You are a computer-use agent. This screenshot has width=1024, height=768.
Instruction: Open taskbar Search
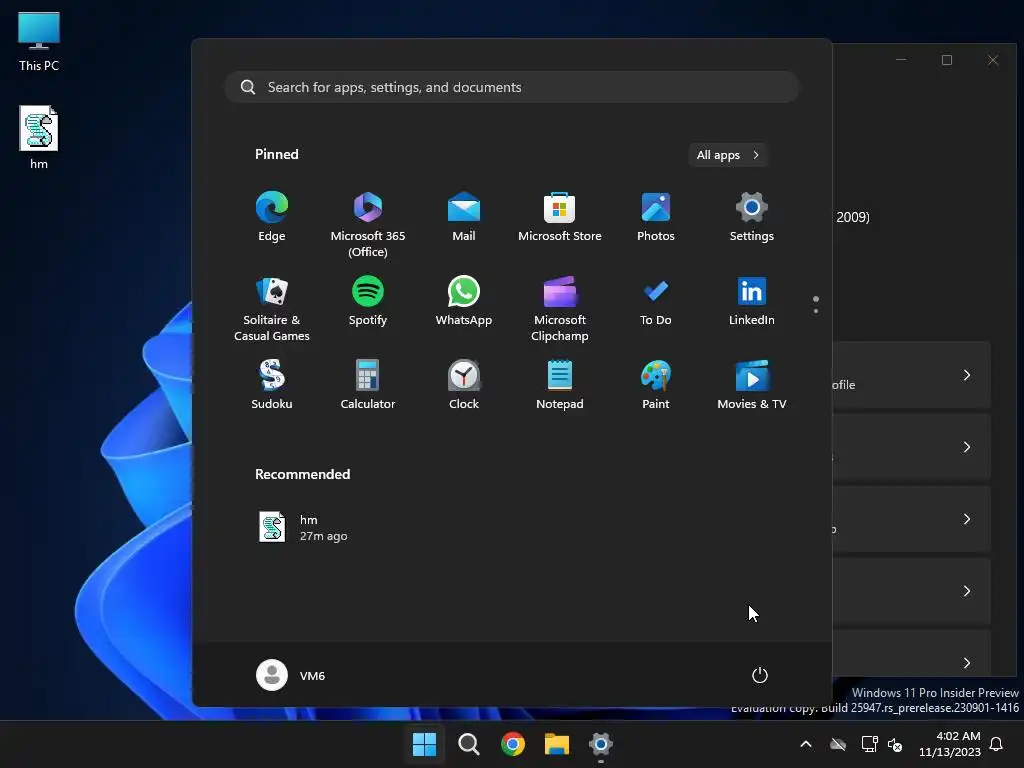pos(468,744)
